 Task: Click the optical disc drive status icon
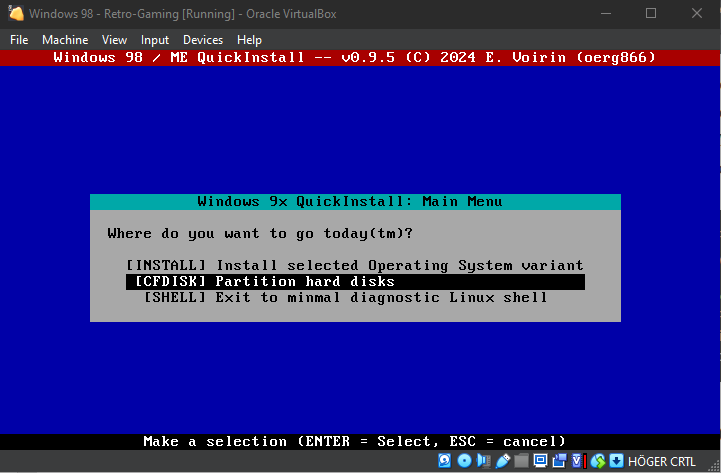tap(464, 461)
